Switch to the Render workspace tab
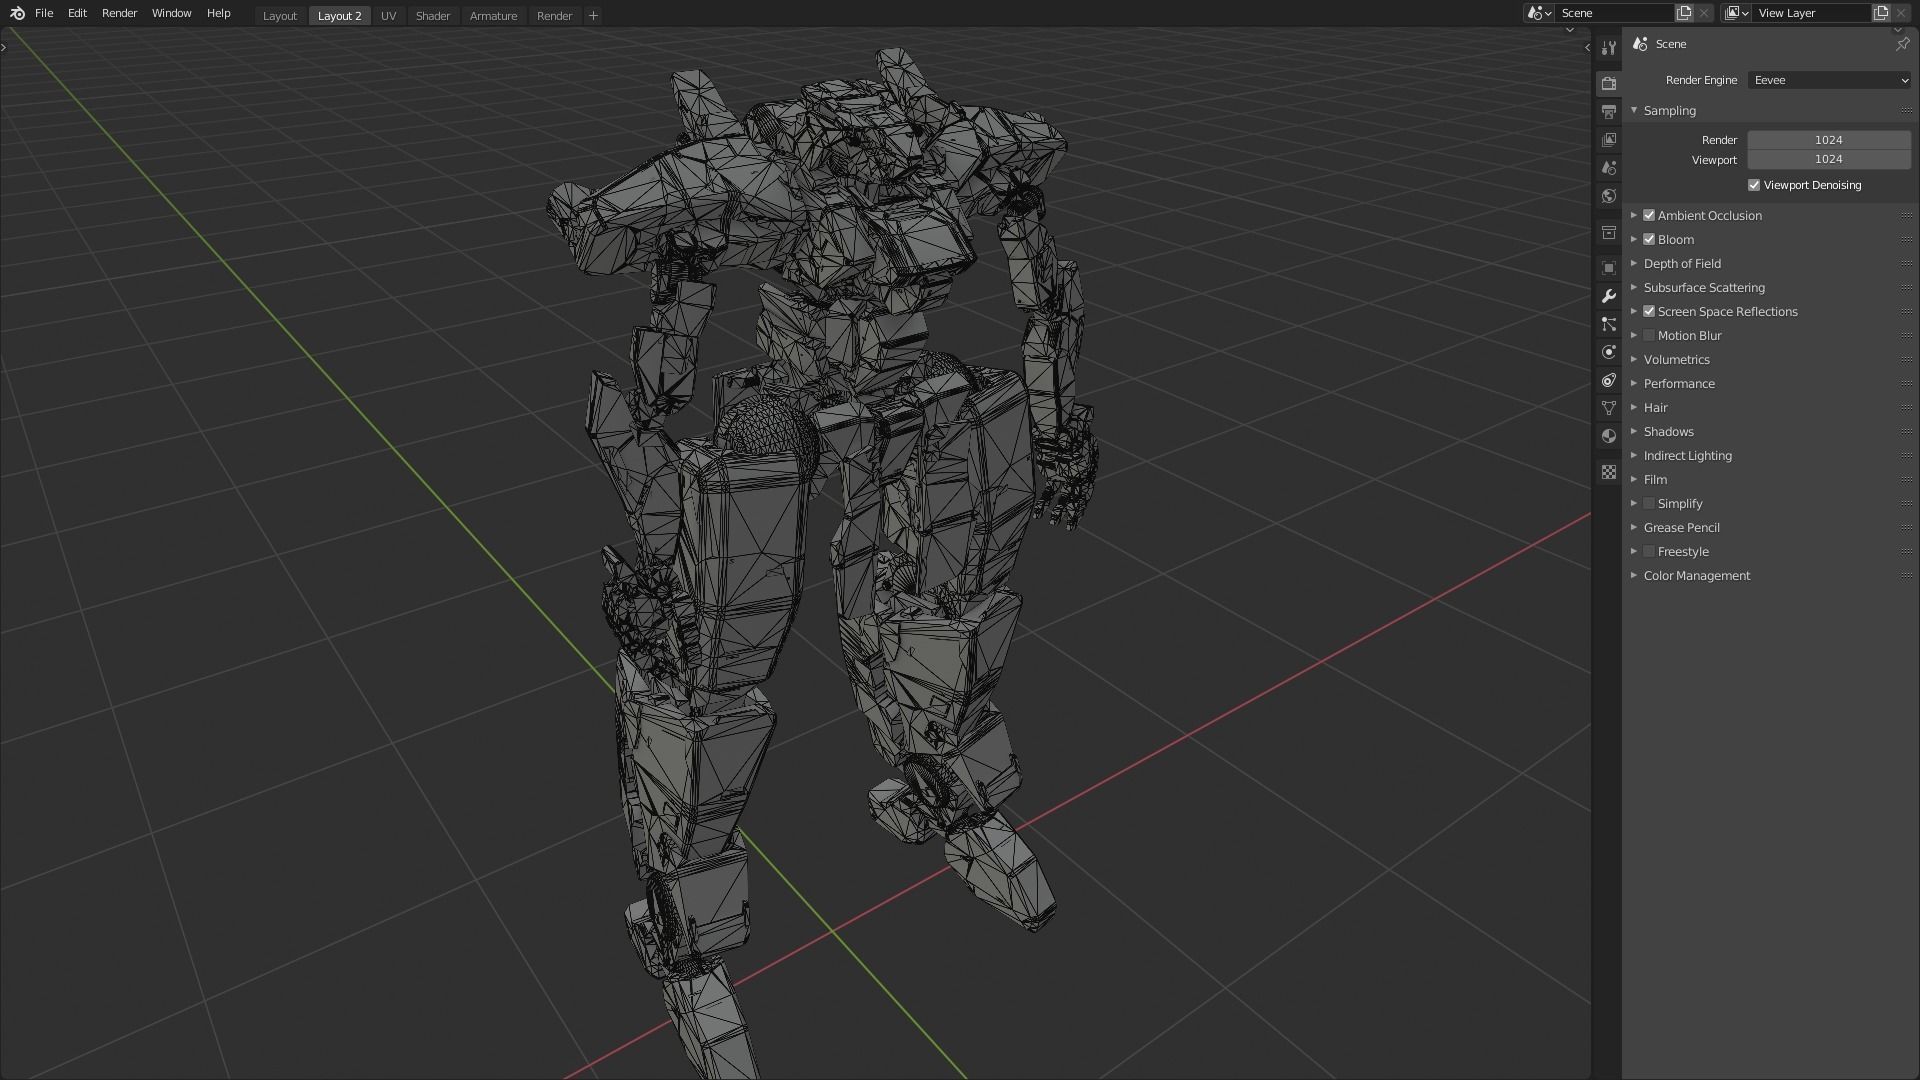 click(x=554, y=16)
